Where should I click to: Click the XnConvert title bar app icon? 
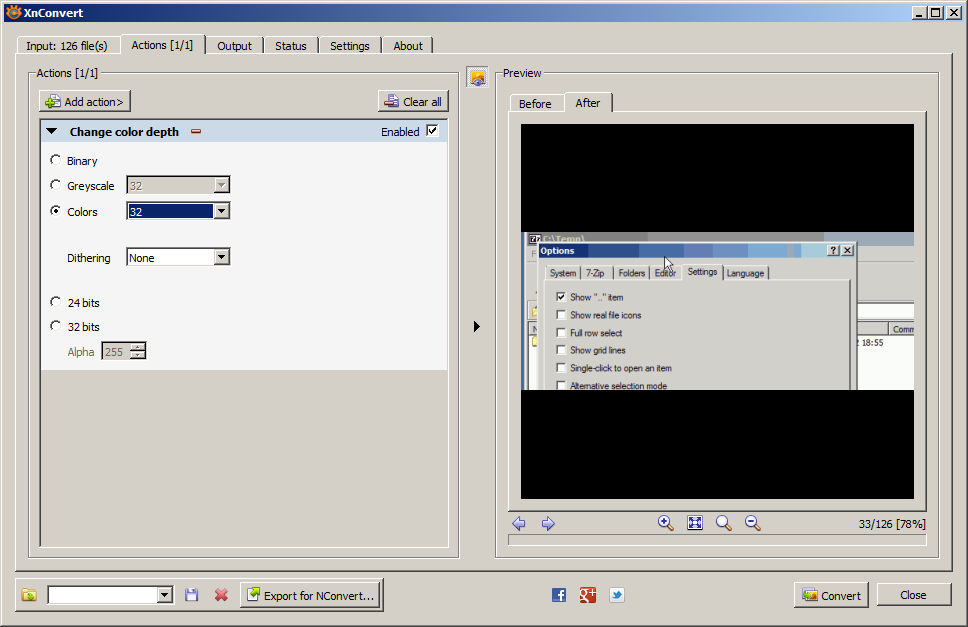(13, 12)
